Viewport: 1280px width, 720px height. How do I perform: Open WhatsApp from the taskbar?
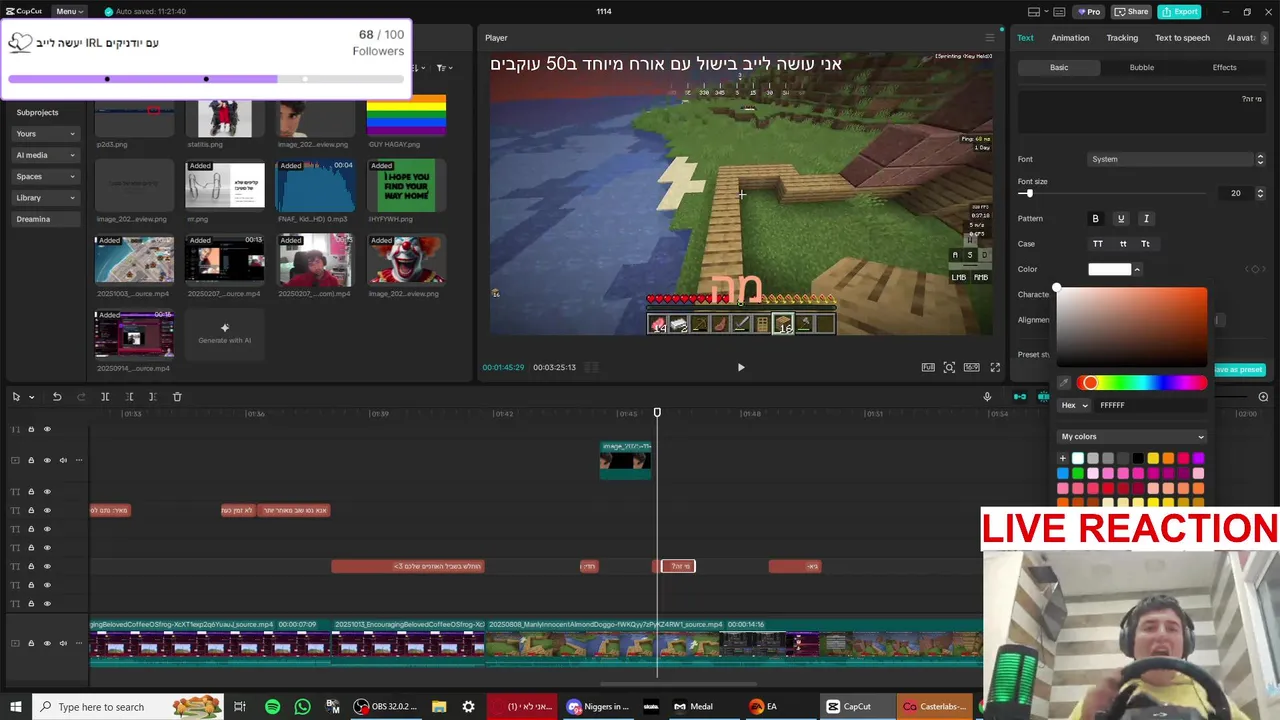(303, 706)
